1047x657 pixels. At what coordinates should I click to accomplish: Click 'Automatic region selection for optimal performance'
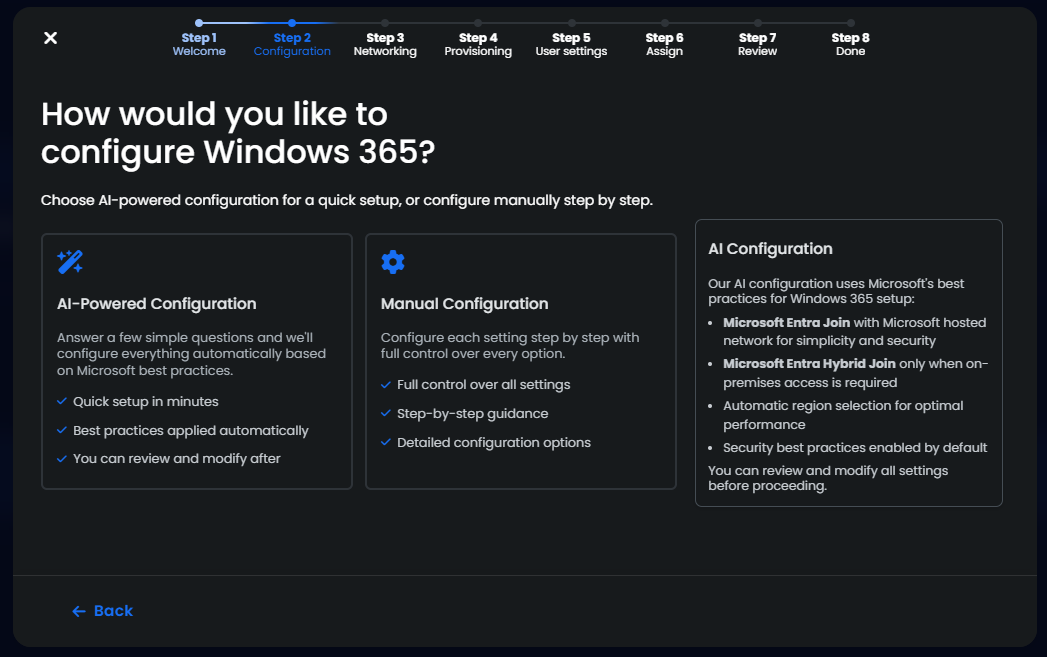pos(843,415)
